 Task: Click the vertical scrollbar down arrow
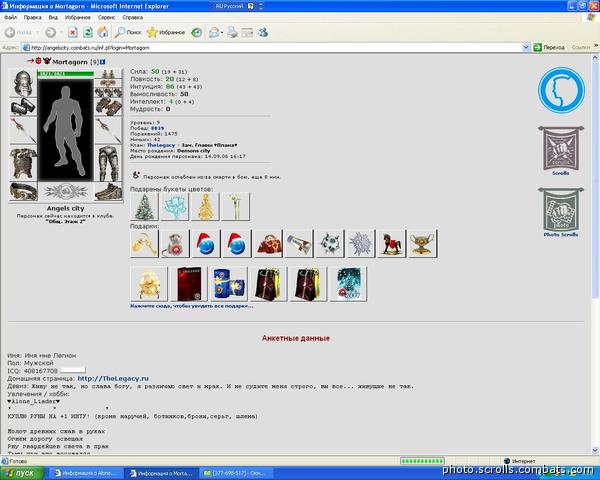click(595, 450)
